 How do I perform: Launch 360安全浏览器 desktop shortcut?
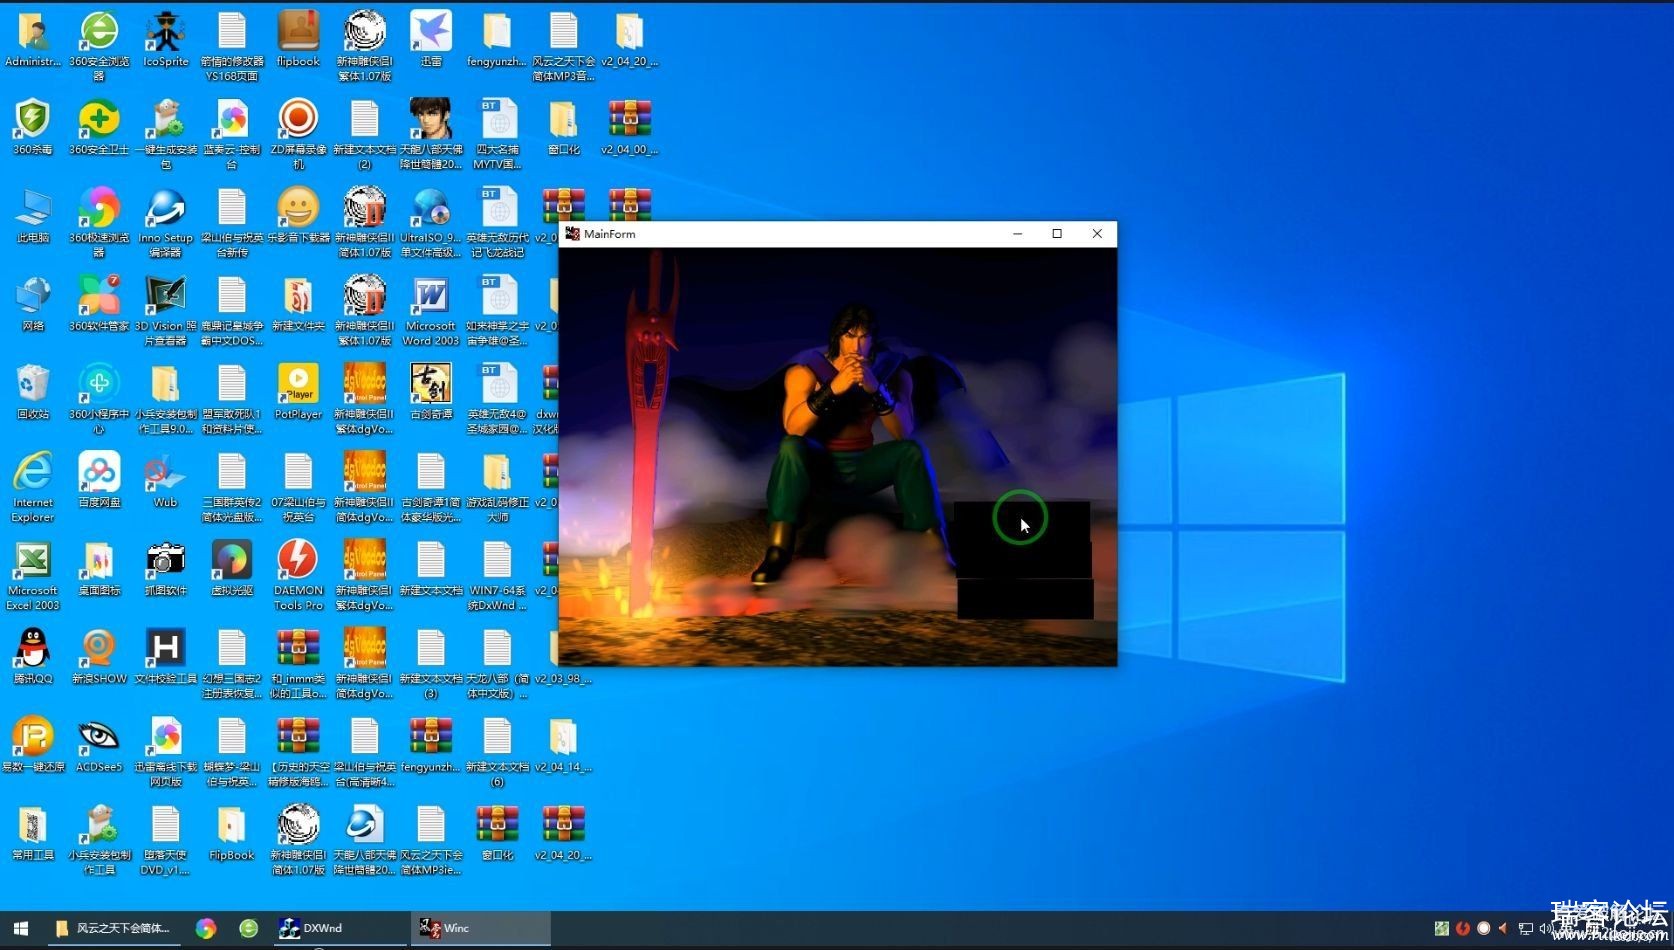tap(99, 46)
